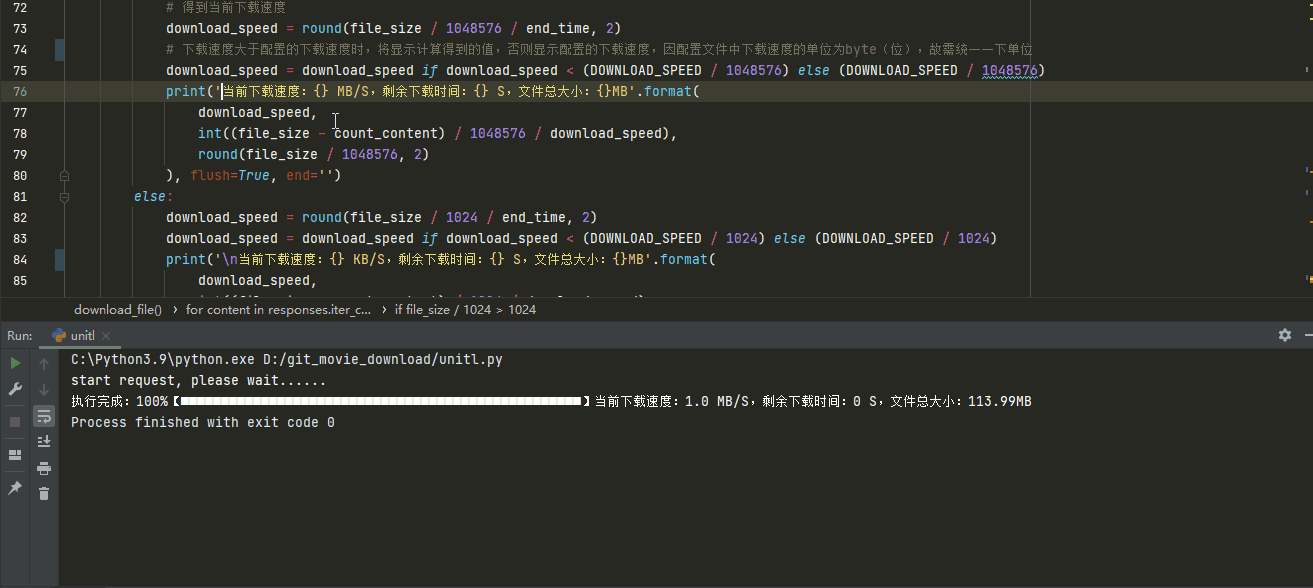The width and height of the screenshot is (1313, 588).
Task: Click the stop process square icon
Action: click(14, 421)
